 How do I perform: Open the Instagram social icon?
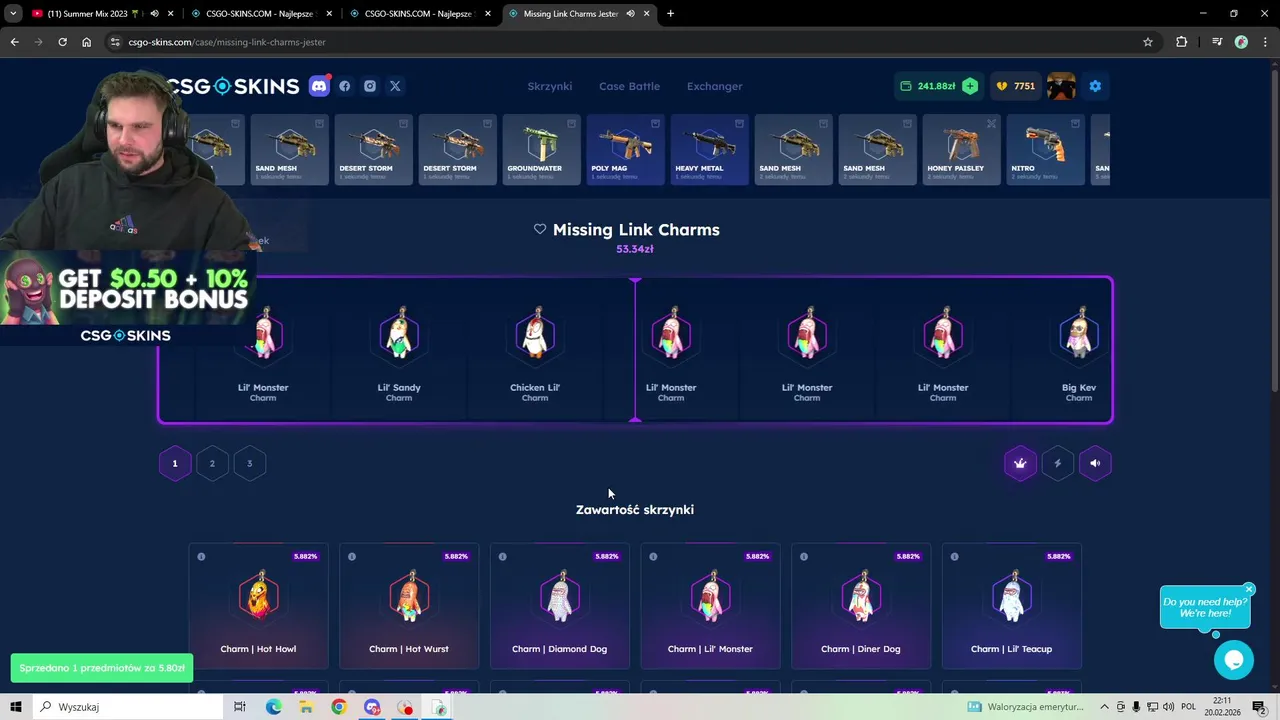370,86
